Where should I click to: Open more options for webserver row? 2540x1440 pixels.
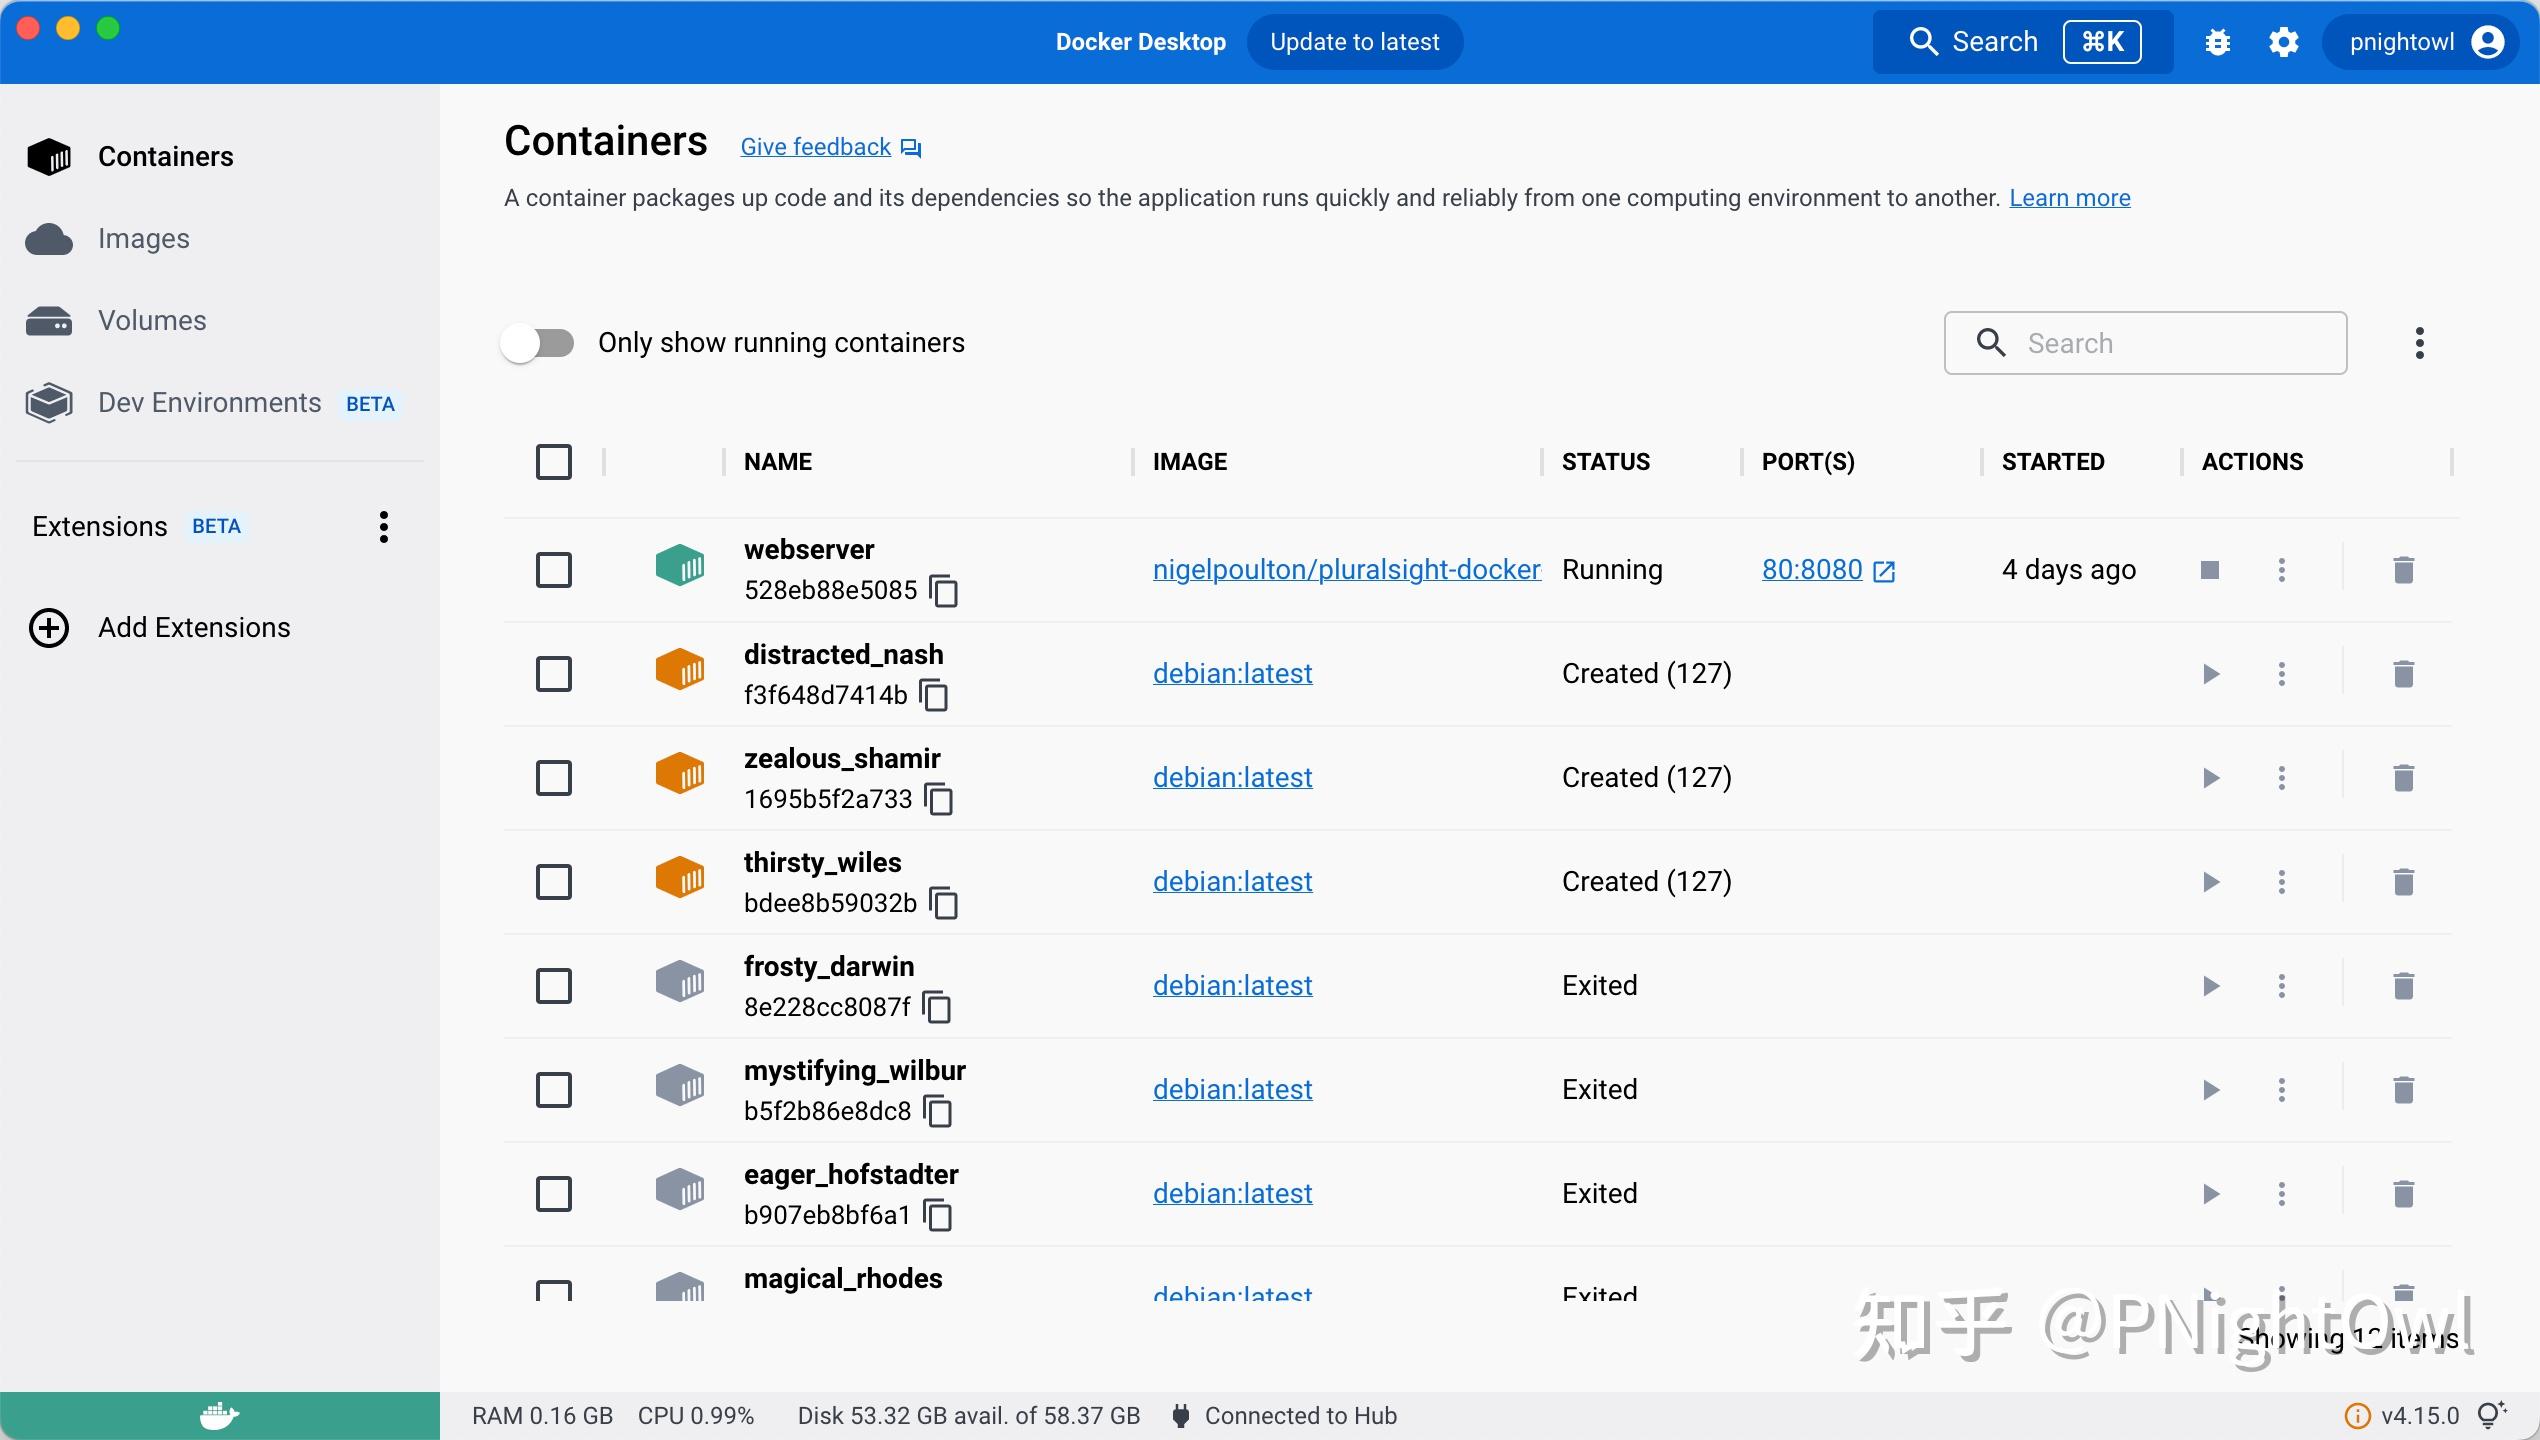point(2282,570)
